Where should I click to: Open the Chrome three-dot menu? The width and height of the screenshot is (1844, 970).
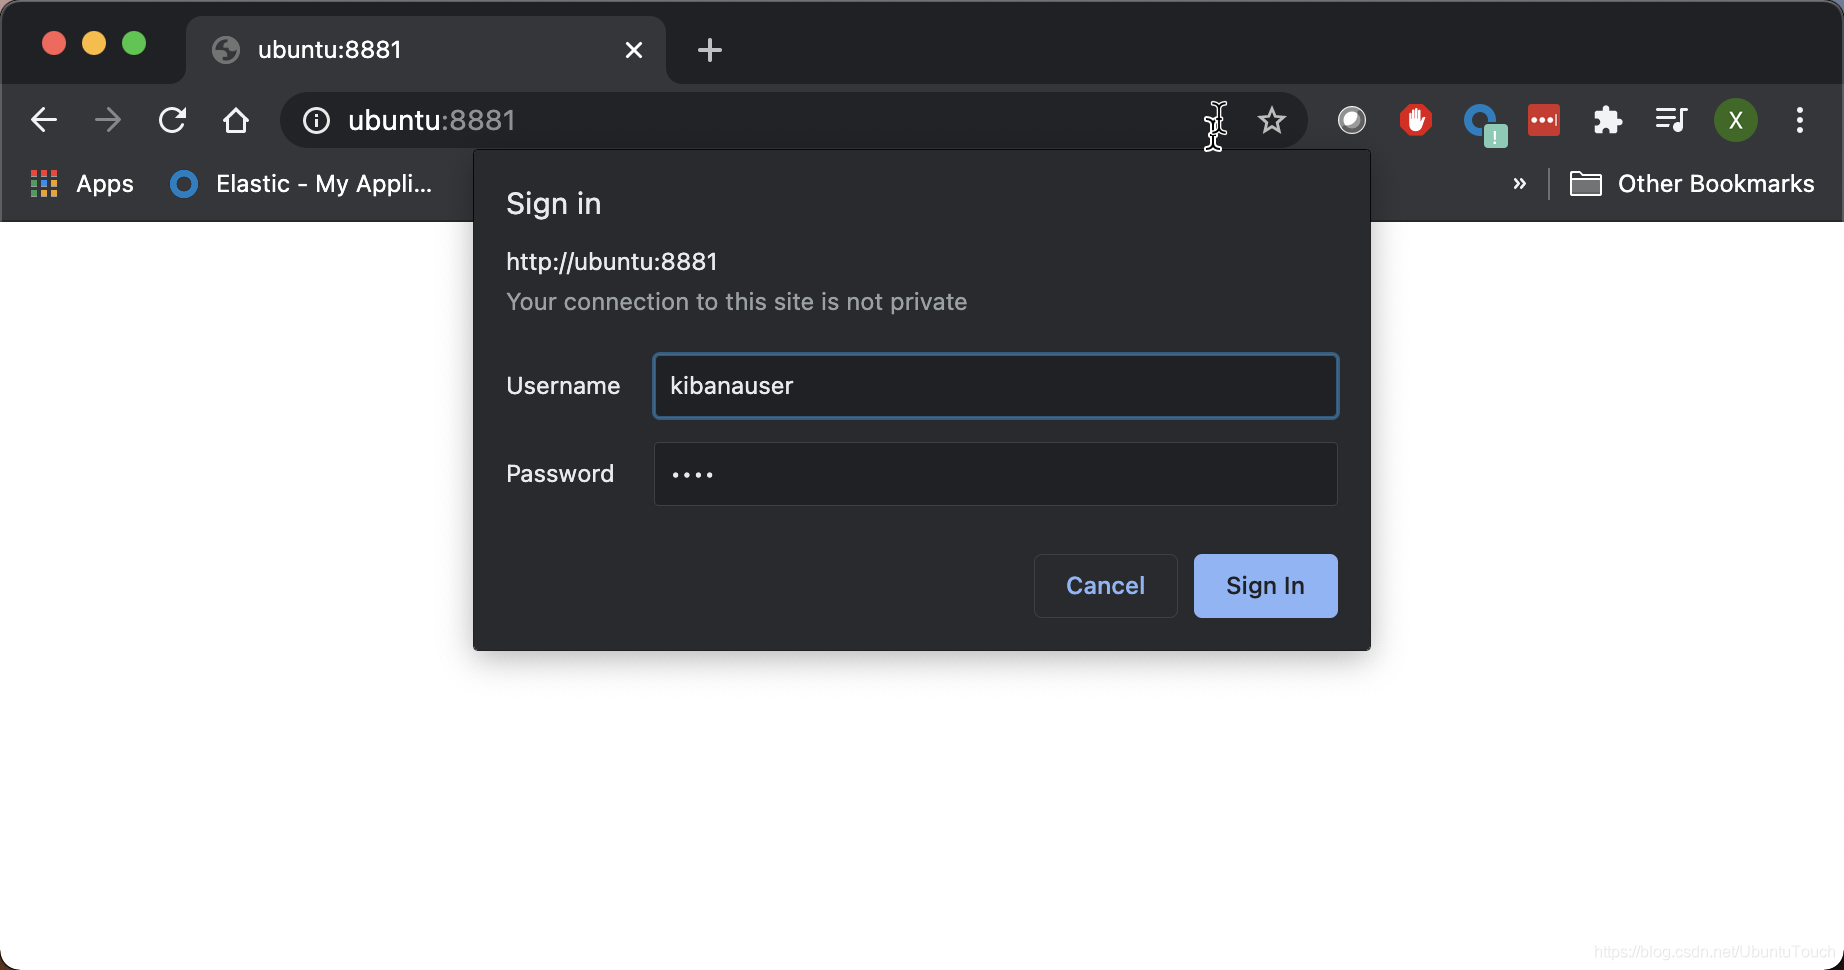tap(1800, 120)
